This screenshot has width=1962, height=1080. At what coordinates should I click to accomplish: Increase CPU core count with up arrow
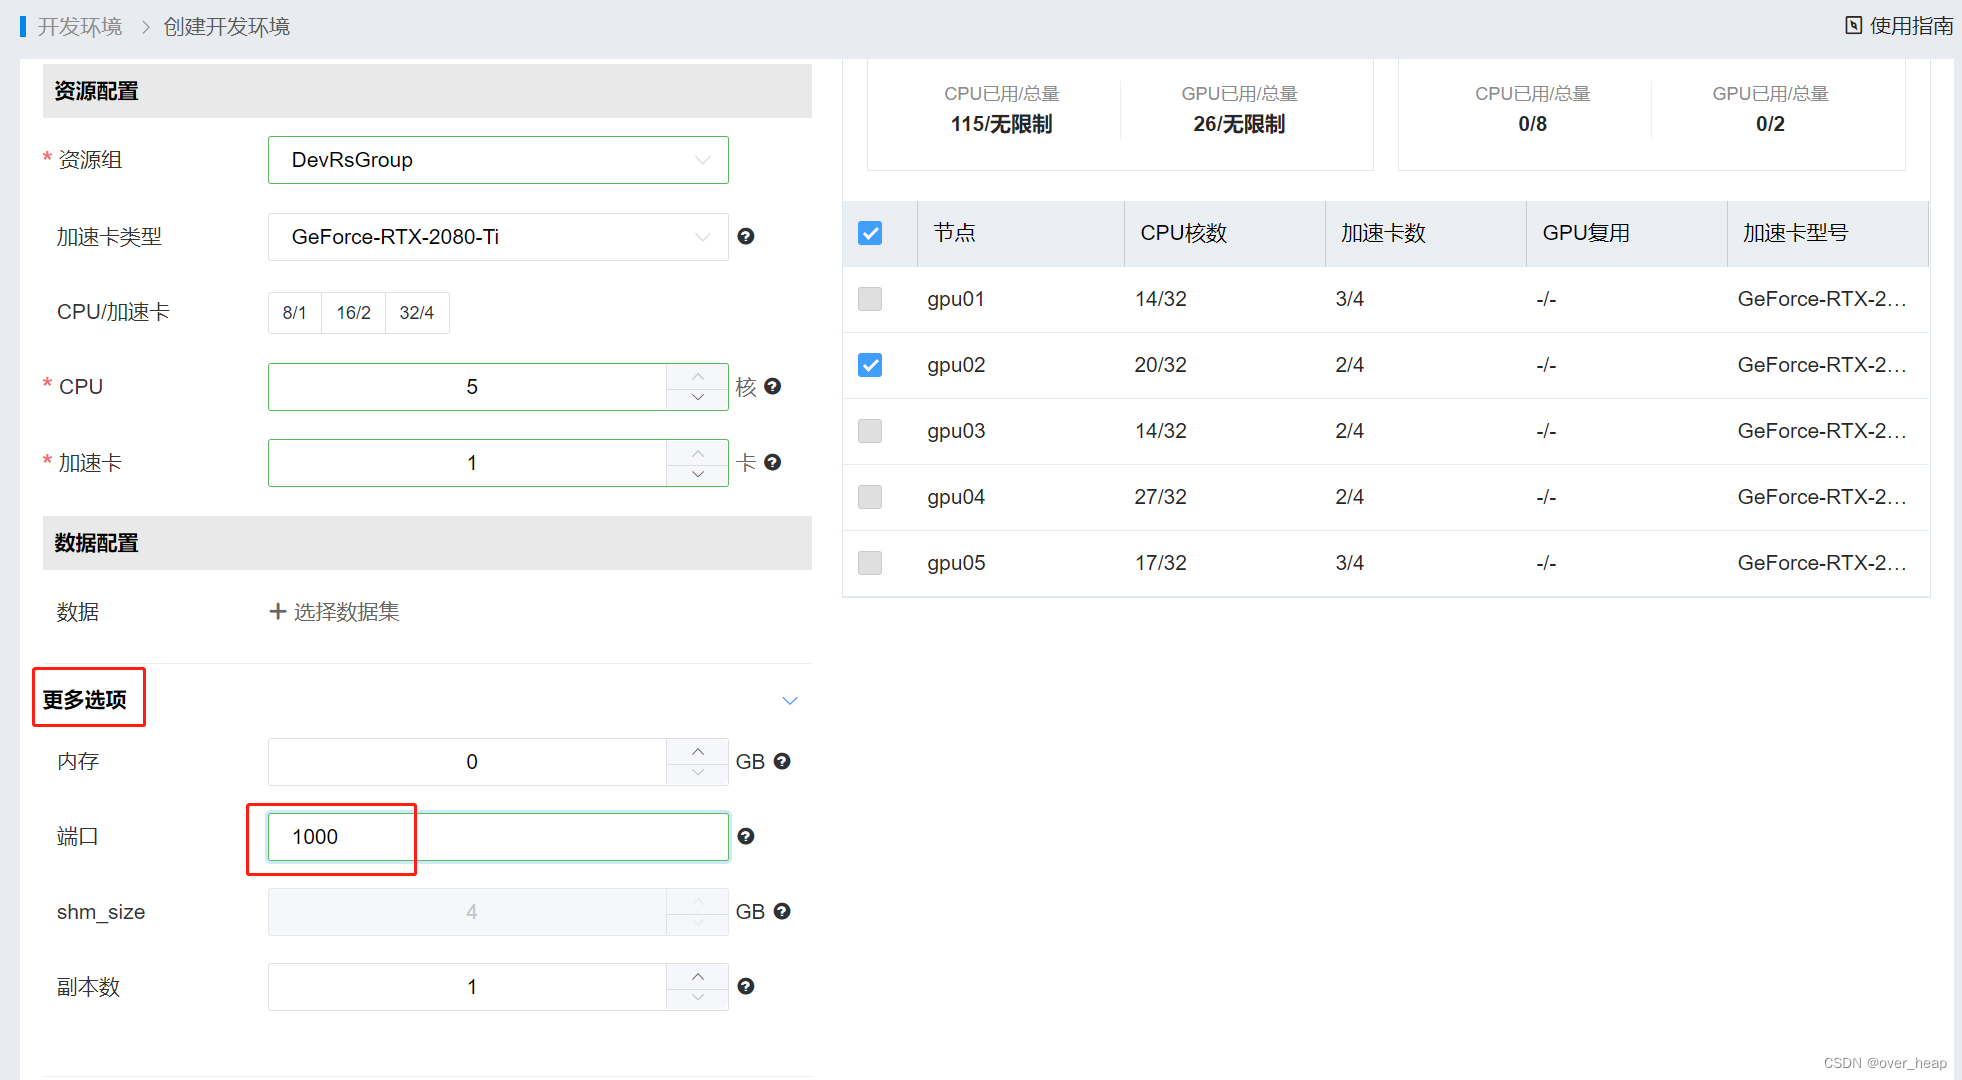tap(698, 376)
